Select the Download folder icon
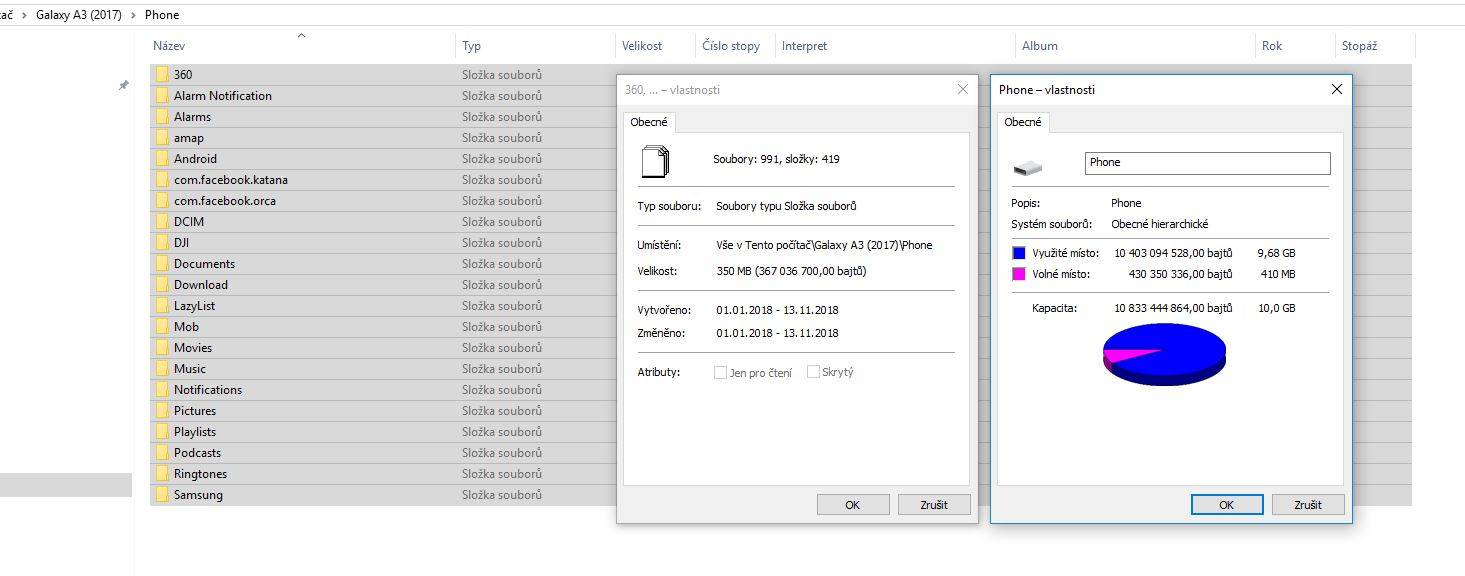The image size is (1465, 576). (161, 285)
